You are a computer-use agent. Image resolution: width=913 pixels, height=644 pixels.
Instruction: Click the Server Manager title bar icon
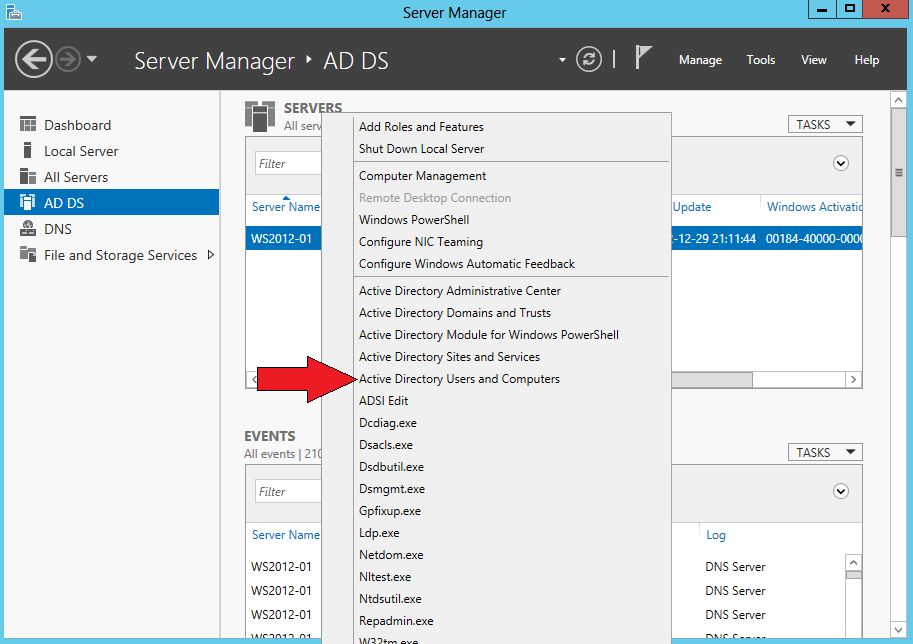point(13,12)
